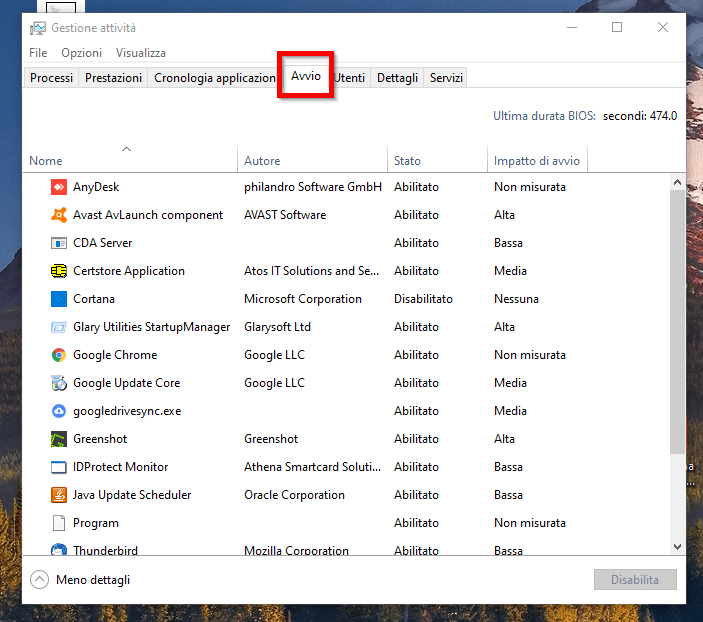Switch to the Dettagli tab
Viewport: 703px width, 622px height.
point(397,78)
